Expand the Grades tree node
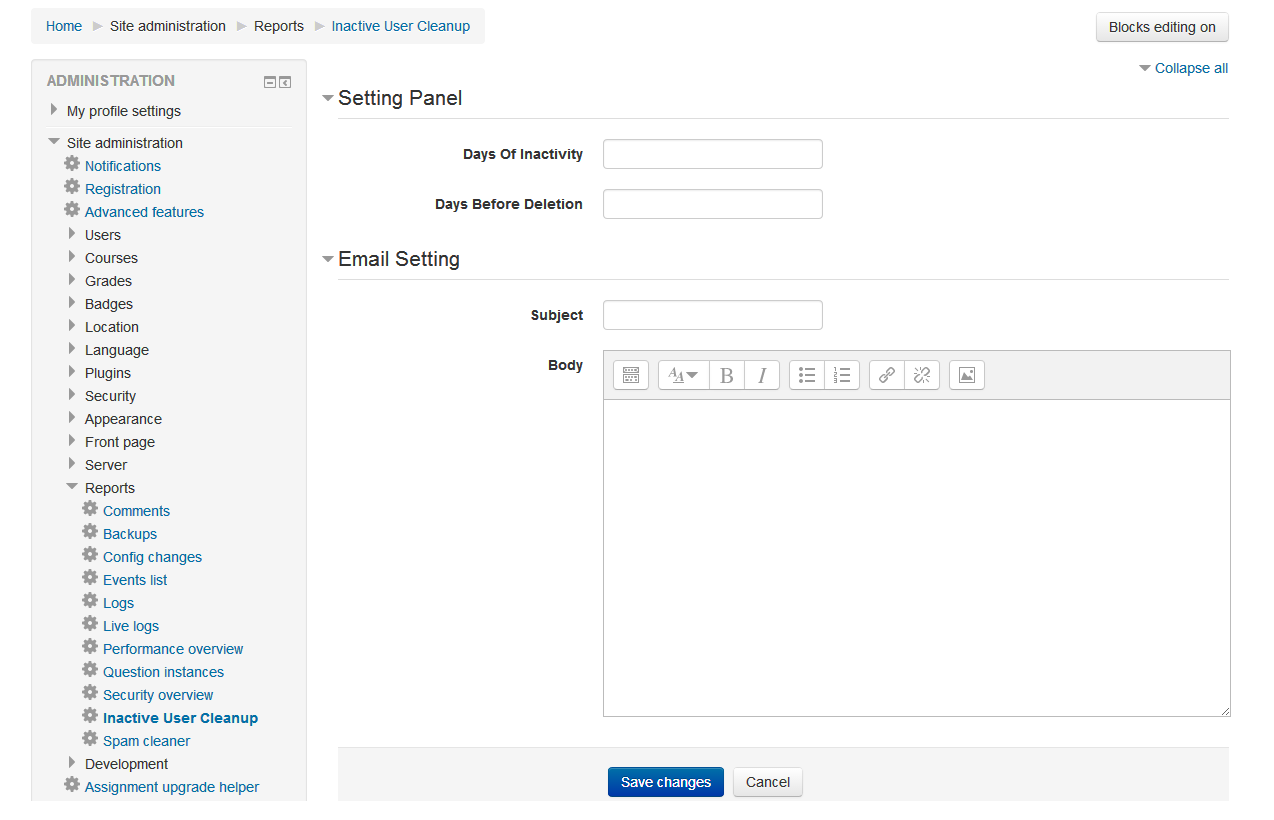Image resolution: width=1274 pixels, height=820 pixels. coord(72,280)
